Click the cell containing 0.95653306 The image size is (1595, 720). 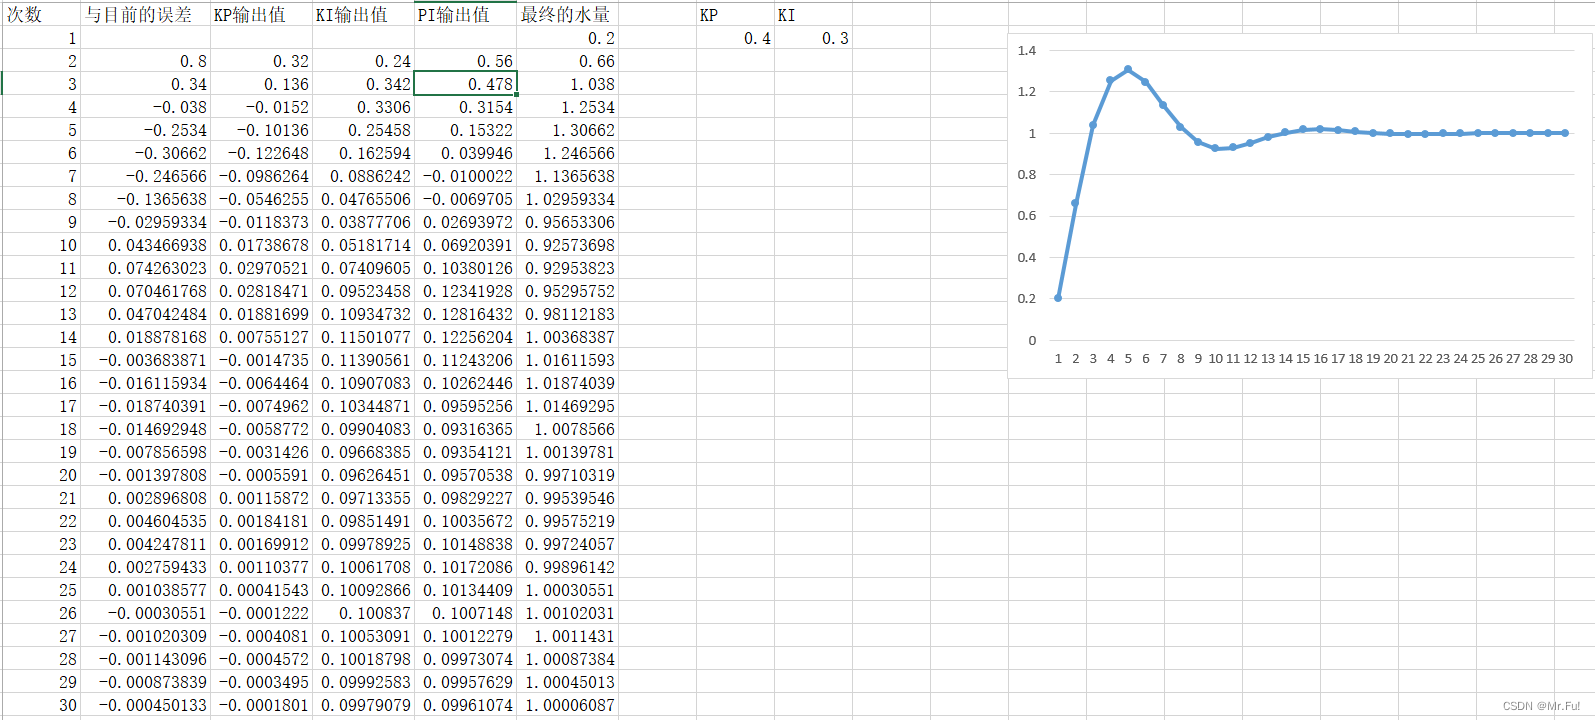[568, 222]
